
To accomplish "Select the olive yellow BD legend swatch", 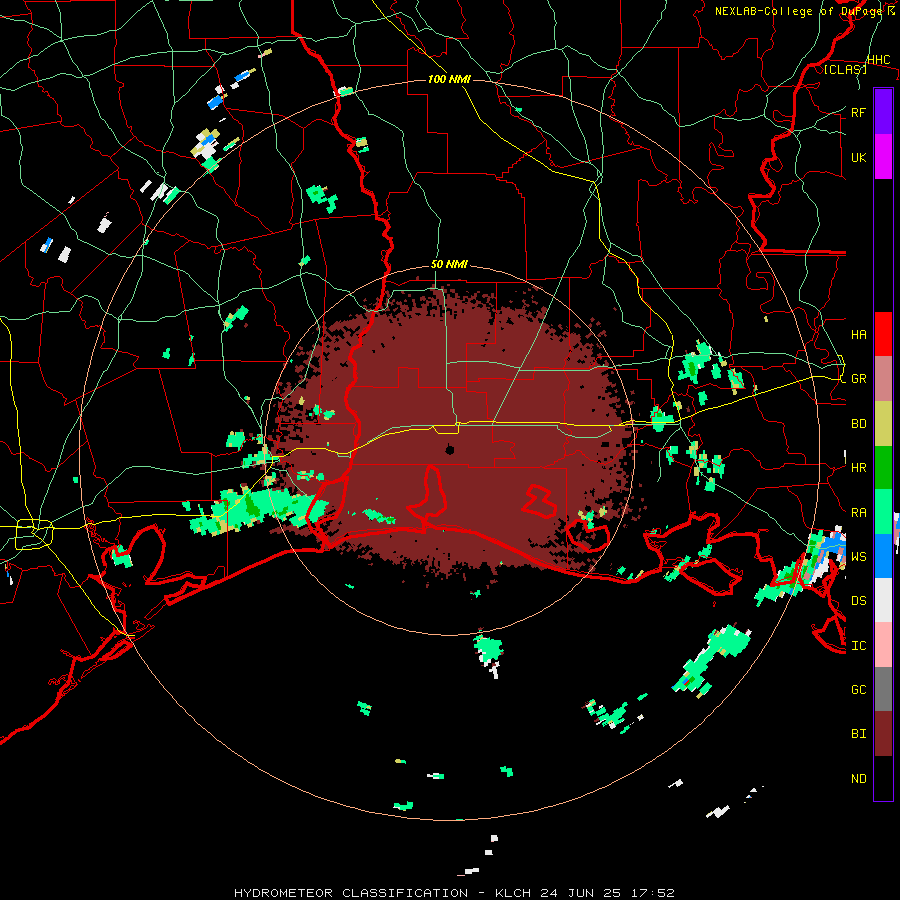I will [883, 424].
